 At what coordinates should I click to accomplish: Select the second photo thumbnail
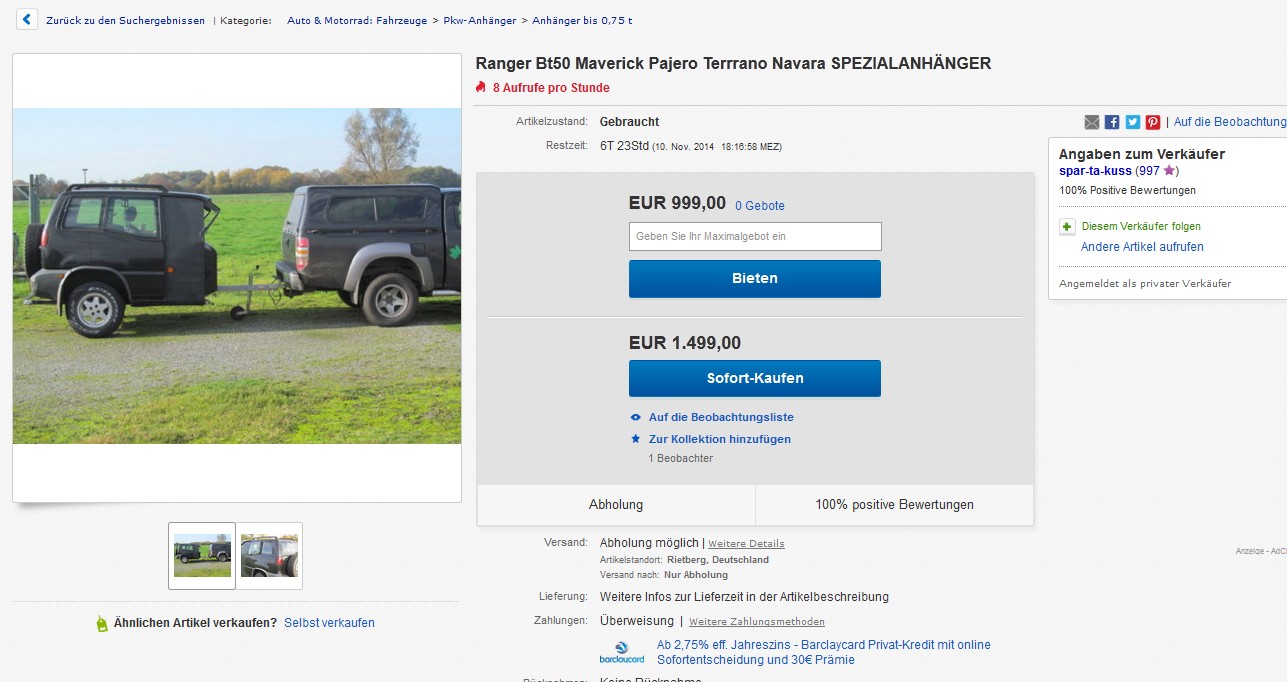[x=269, y=555]
